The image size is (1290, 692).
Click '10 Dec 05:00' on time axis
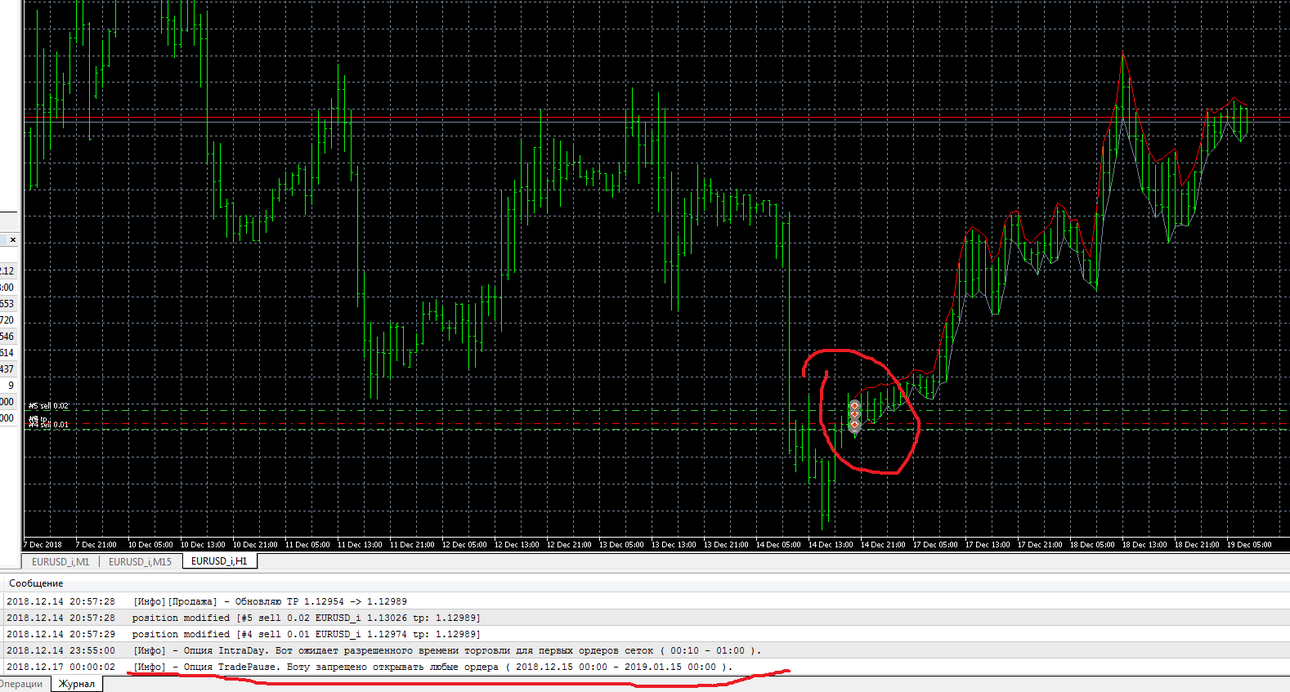(153, 545)
